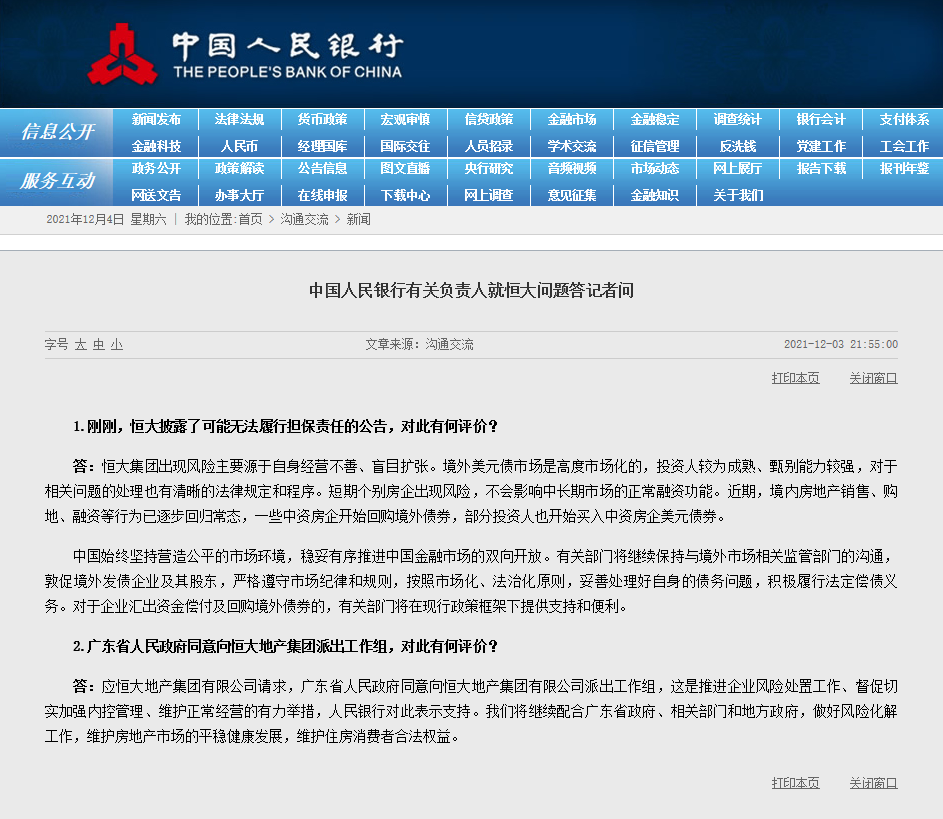Go to 经理国库 page
943x819 pixels.
click(x=322, y=146)
